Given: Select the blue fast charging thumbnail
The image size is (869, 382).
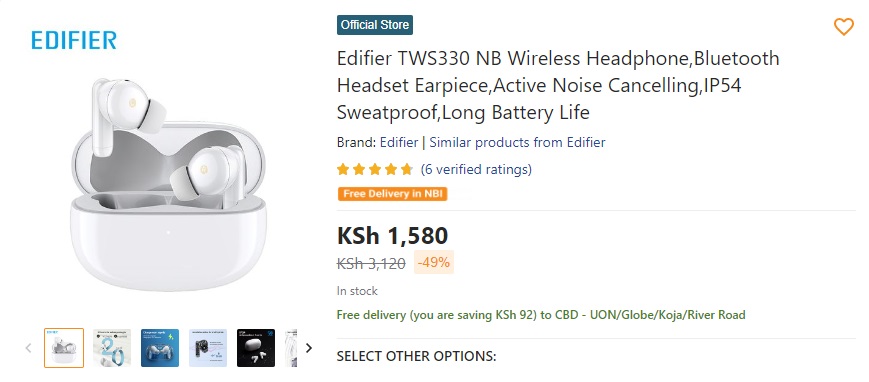Looking at the screenshot, I should coord(160,348).
